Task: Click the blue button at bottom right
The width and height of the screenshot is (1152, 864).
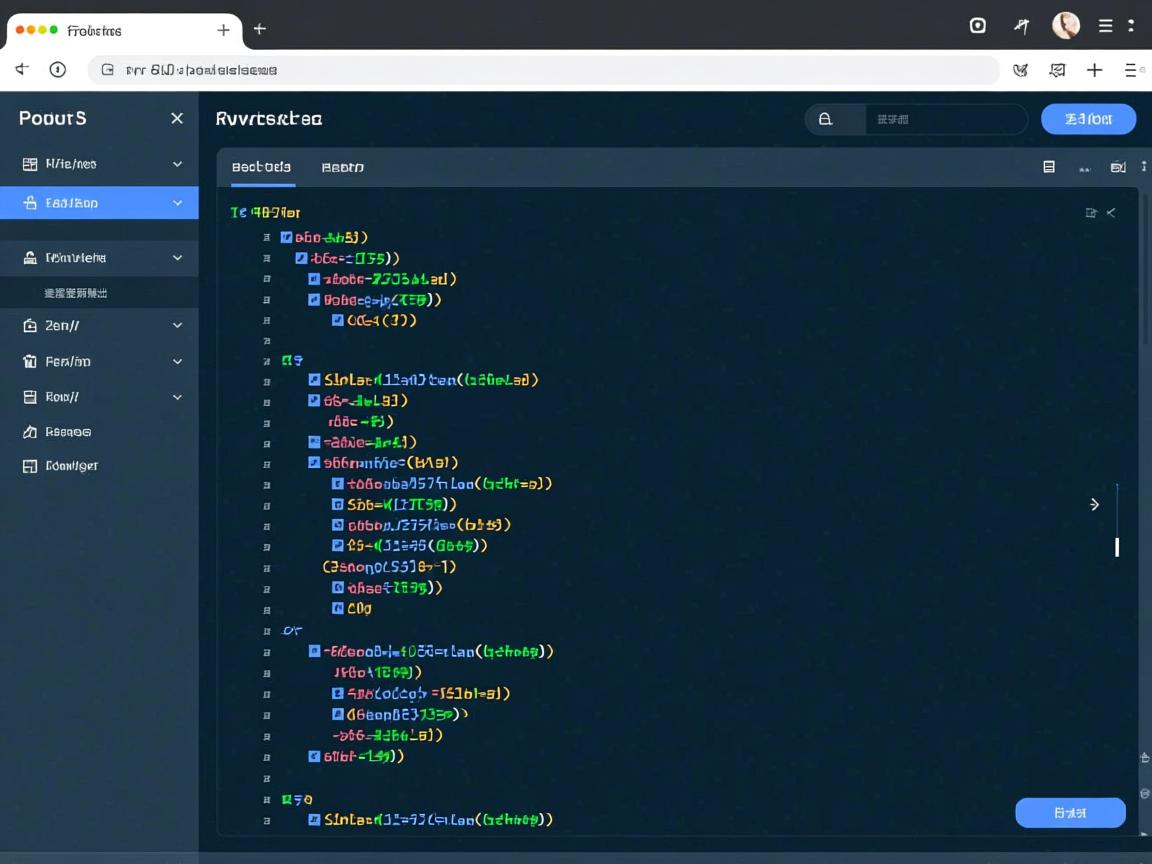Action: 1070,813
